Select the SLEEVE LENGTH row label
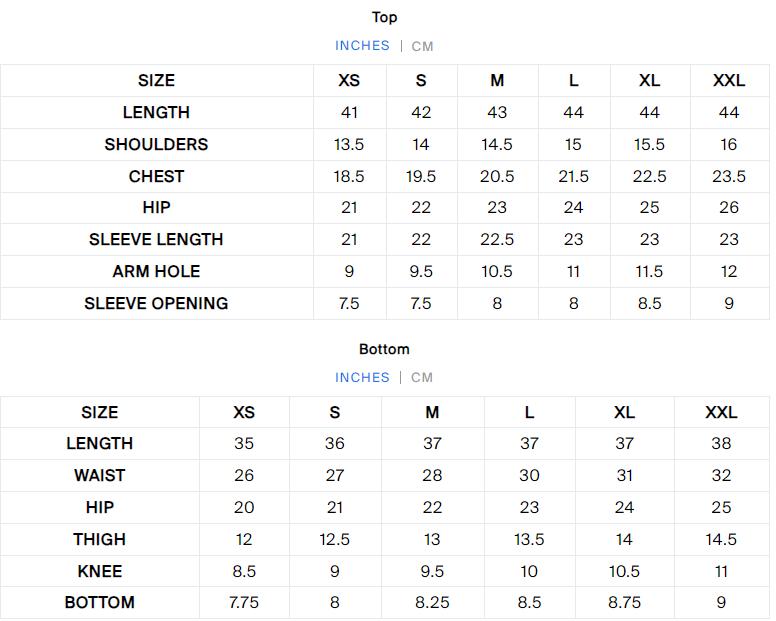This screenshot has width=776, height=621. [156, 240]
